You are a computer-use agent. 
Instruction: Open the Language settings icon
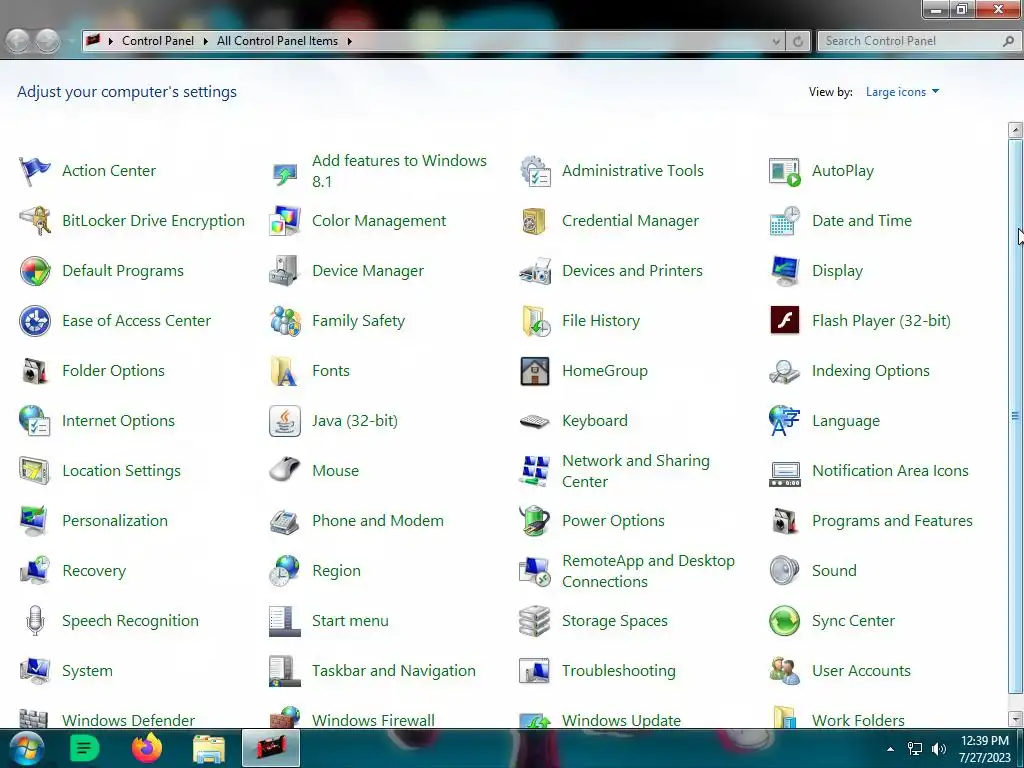pos(784,421)
